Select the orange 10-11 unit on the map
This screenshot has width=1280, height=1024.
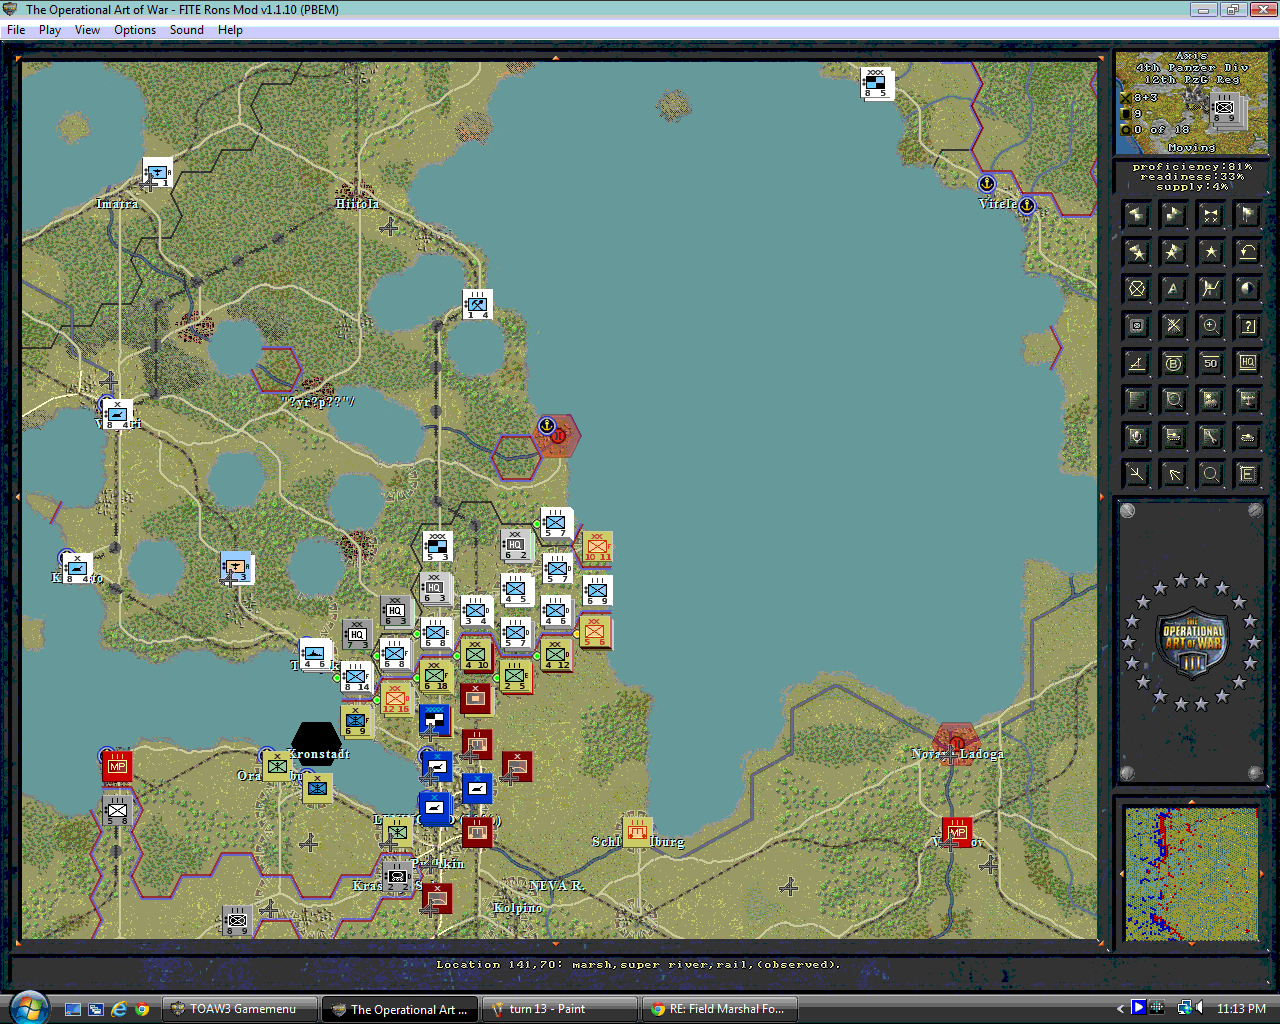(x=597, y=546)
